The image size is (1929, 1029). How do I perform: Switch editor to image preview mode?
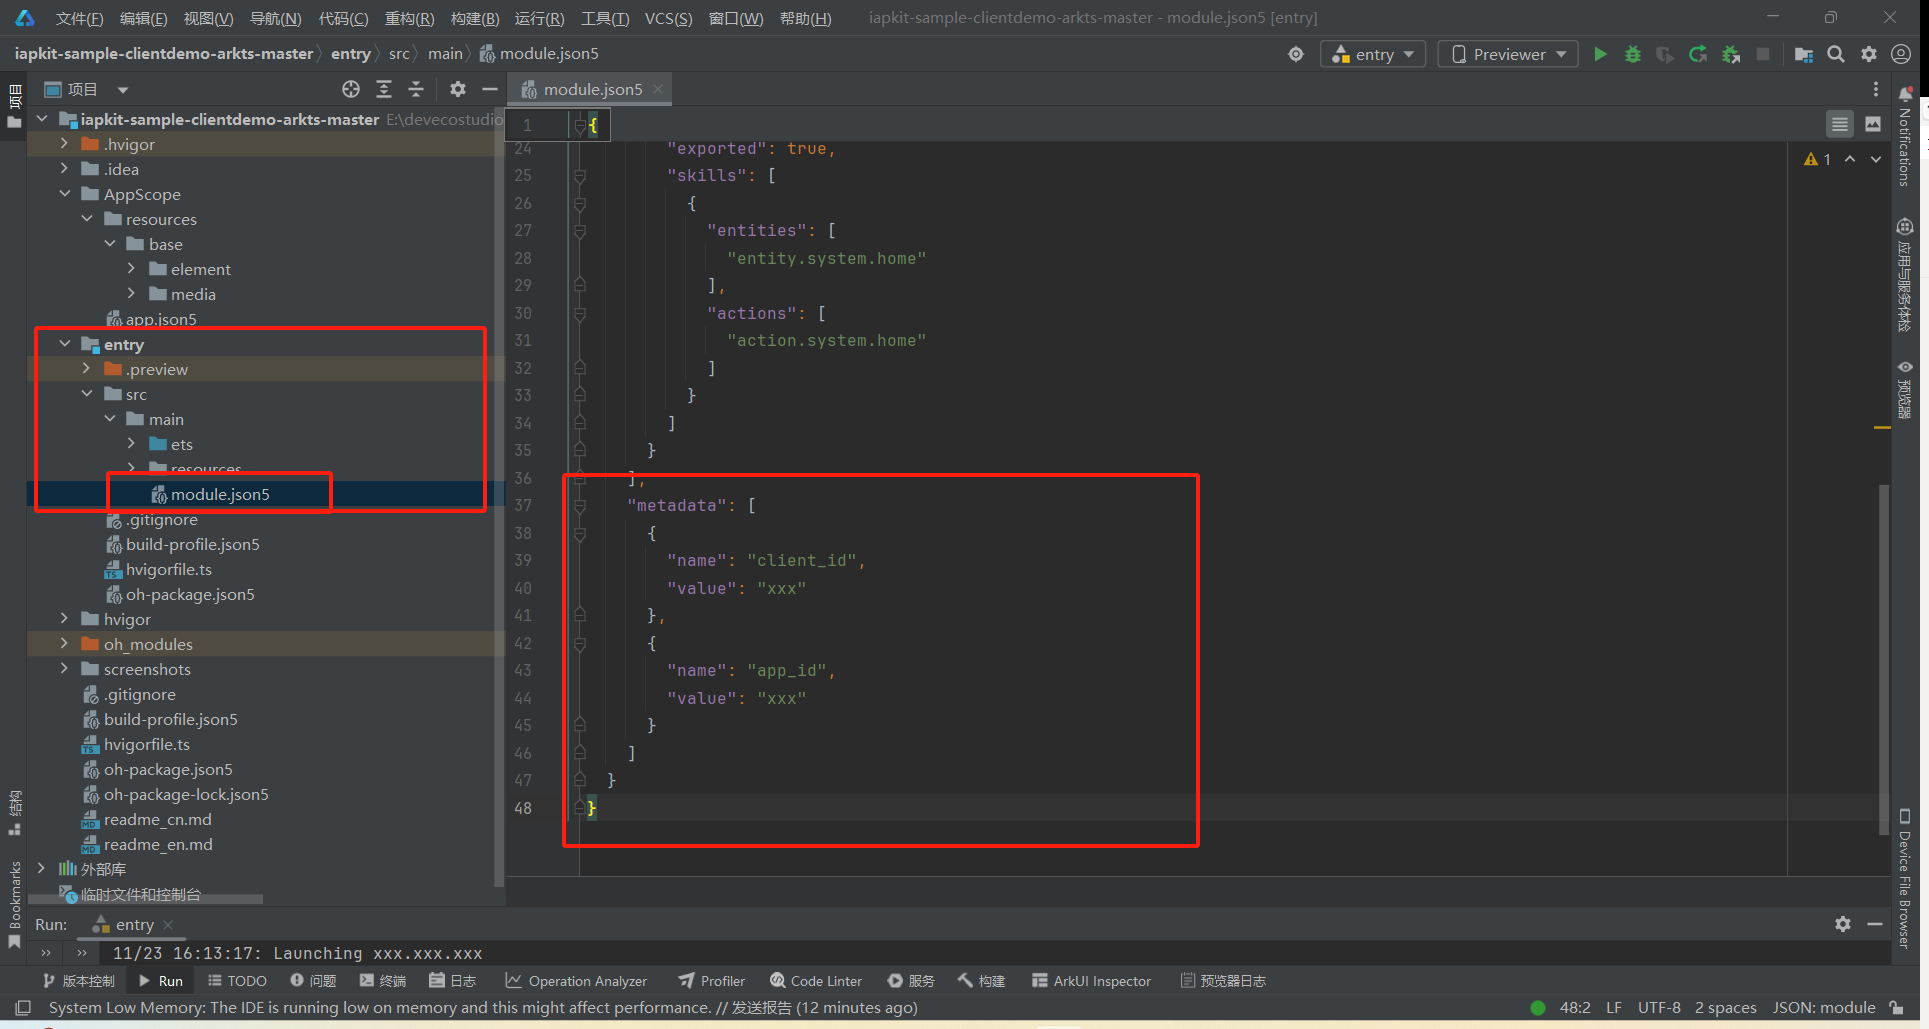point(1873,124)
